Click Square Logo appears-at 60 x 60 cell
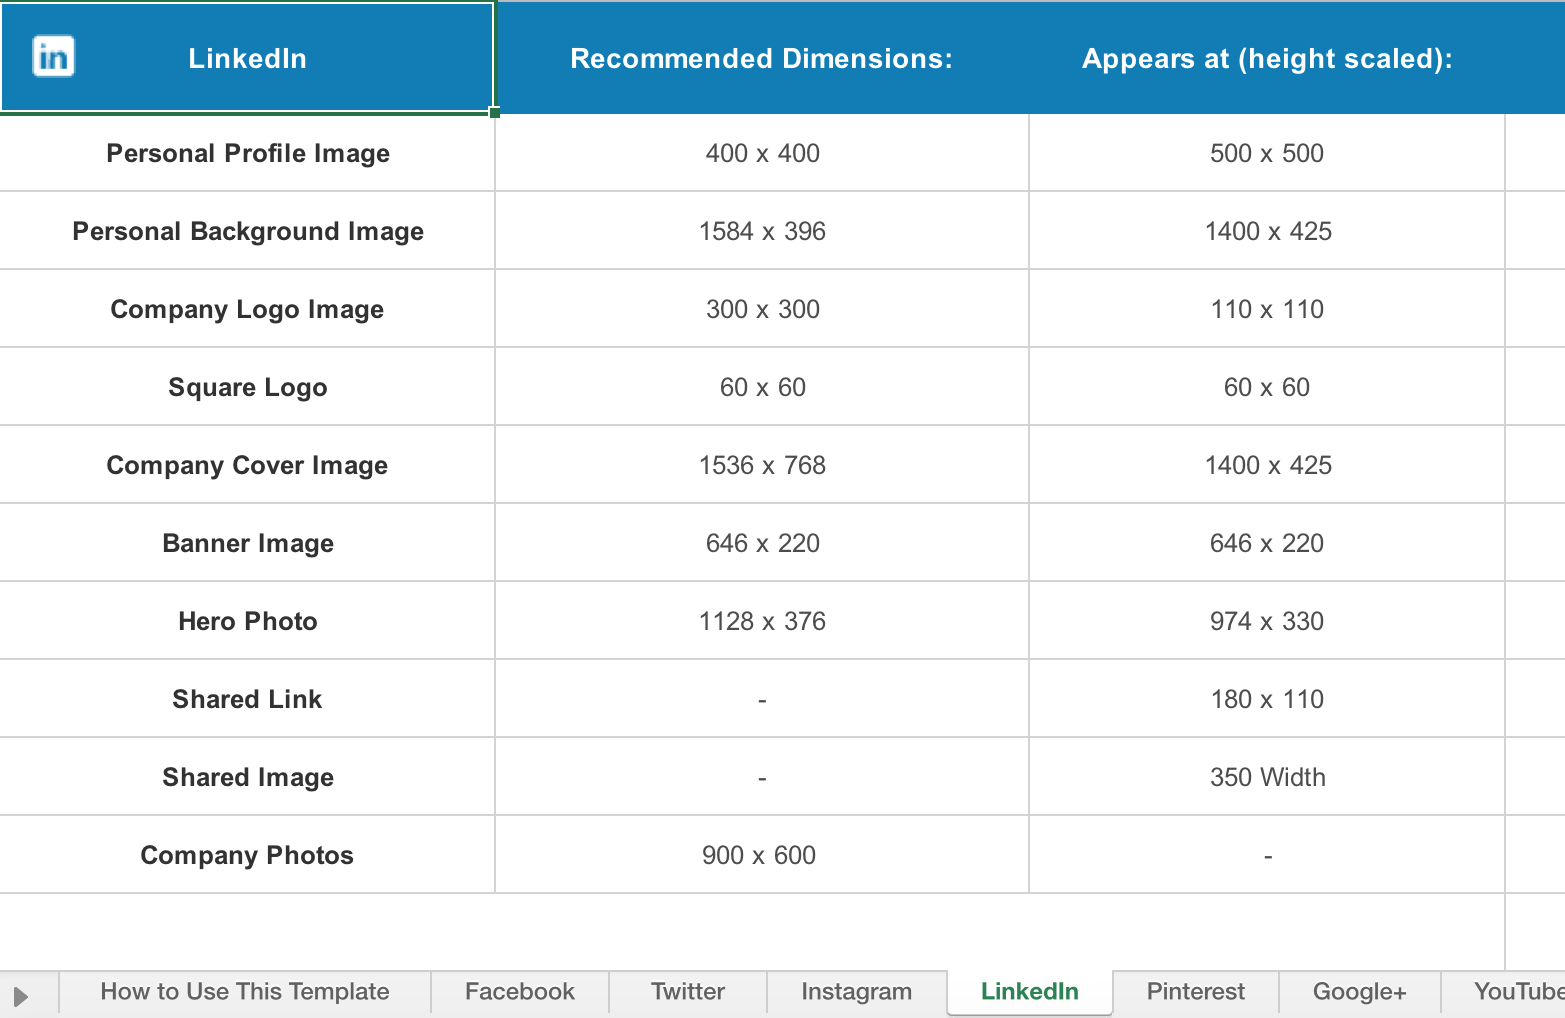 [x=1267, y=387]
